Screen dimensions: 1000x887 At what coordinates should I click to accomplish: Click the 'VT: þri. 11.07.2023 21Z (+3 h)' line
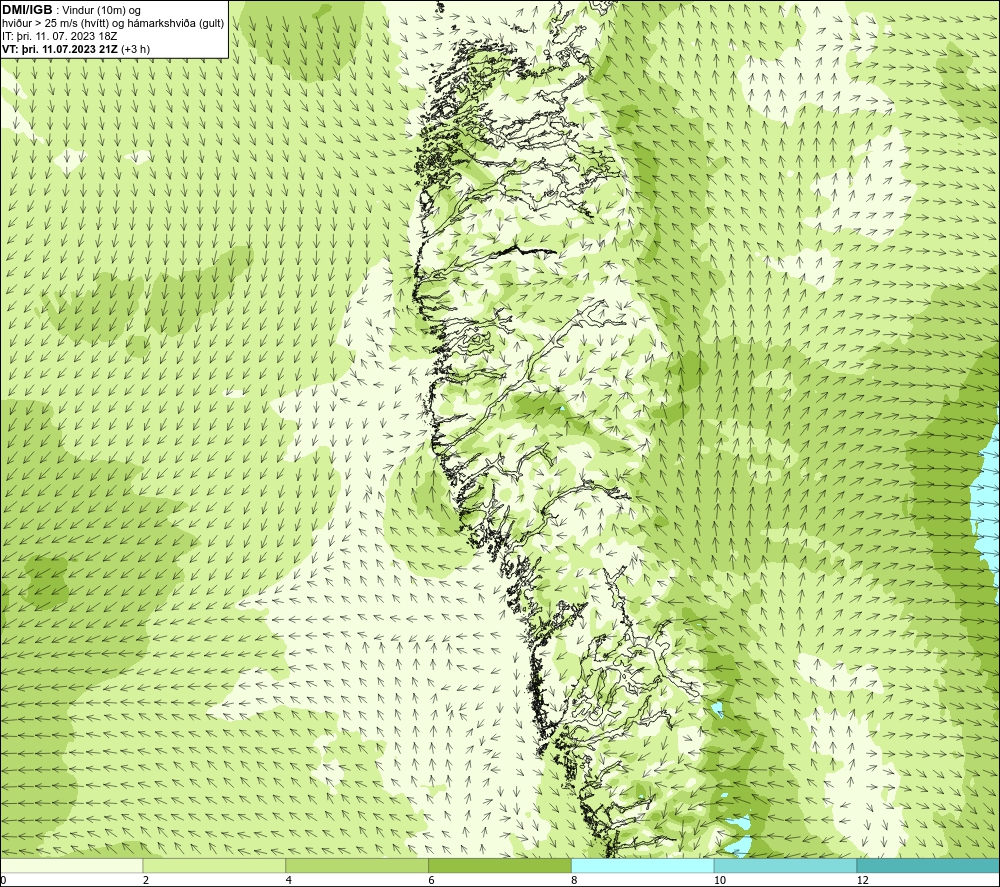tap(76, 49)
